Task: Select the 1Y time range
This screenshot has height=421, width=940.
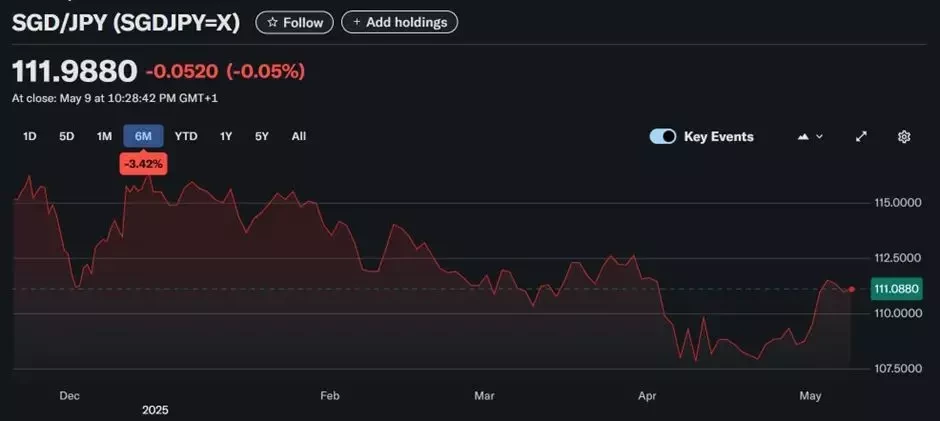Action: [226, 136]
